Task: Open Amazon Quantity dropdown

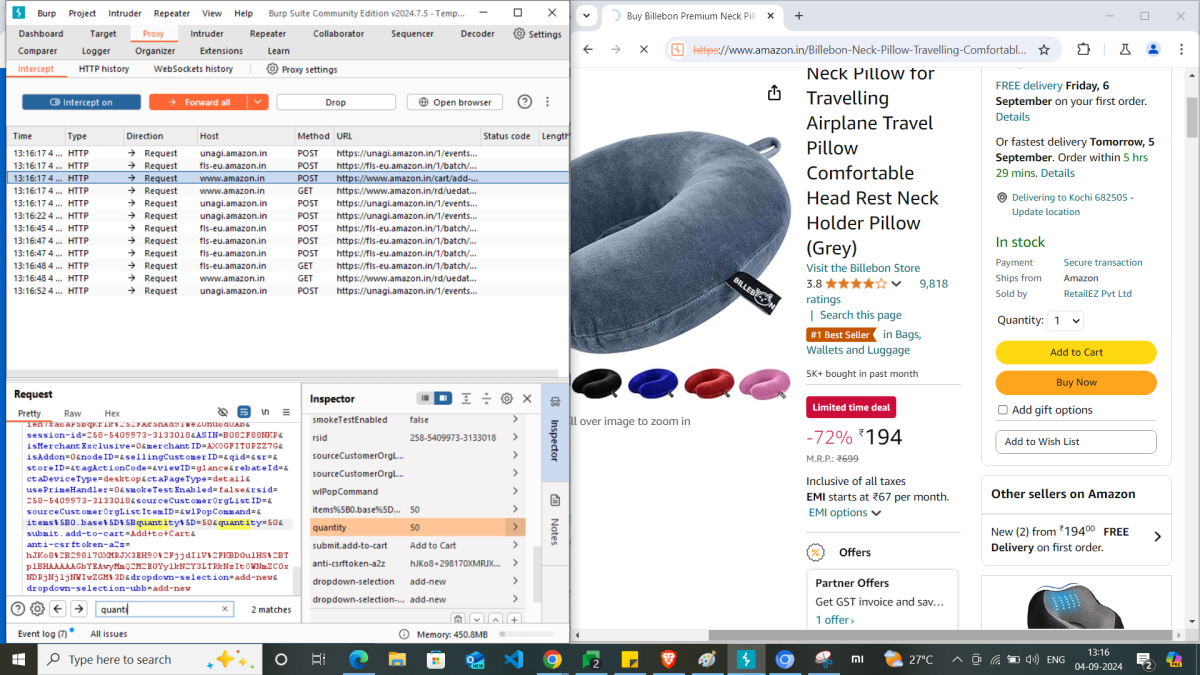Action: (1065, 321)
